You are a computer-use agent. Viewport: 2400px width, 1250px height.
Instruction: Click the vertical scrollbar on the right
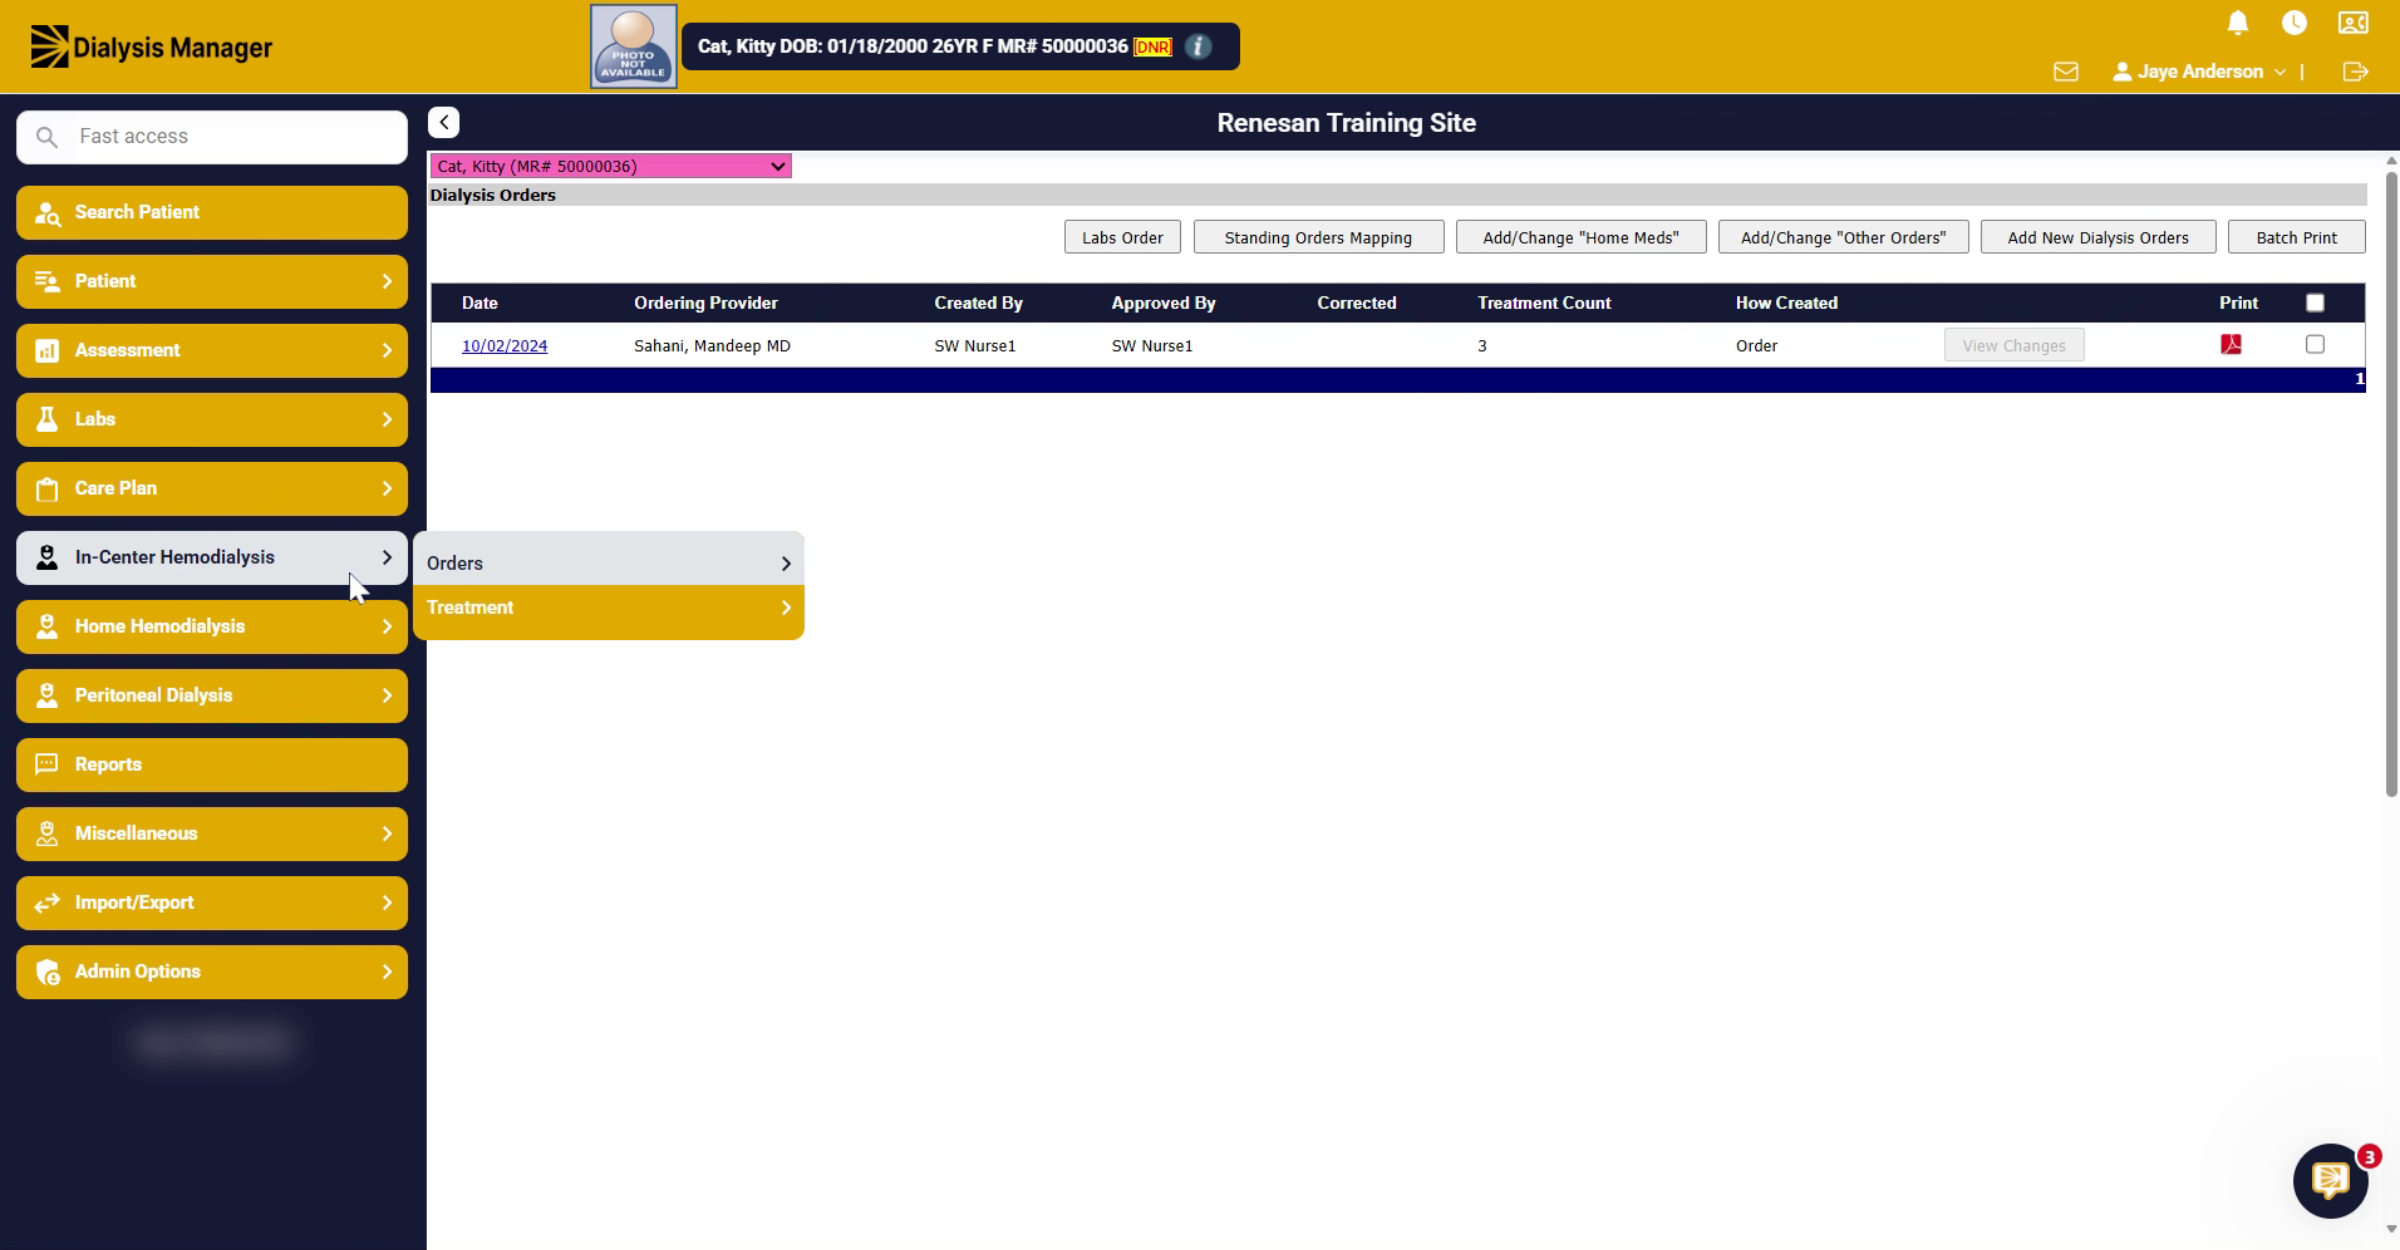(2391, 485)
